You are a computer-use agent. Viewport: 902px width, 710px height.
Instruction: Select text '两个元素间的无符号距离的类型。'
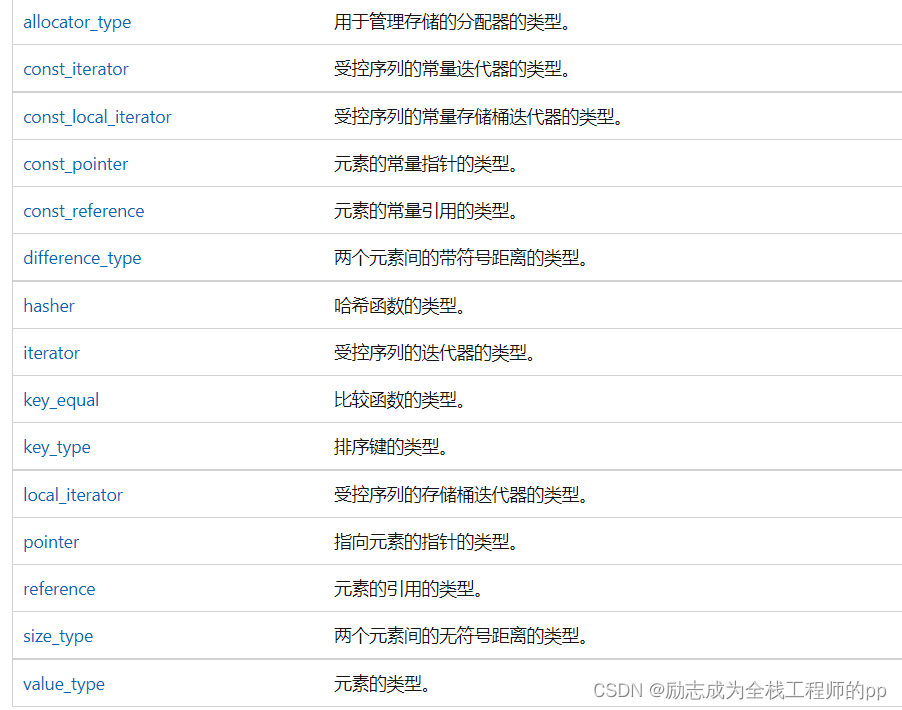pos(461,636)
